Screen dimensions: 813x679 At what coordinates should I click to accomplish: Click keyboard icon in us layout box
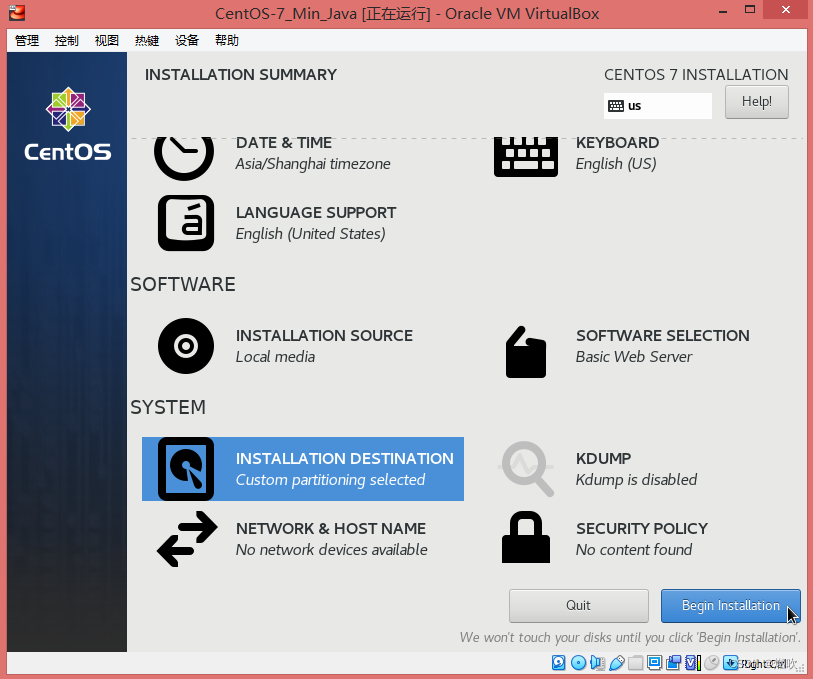615,106
